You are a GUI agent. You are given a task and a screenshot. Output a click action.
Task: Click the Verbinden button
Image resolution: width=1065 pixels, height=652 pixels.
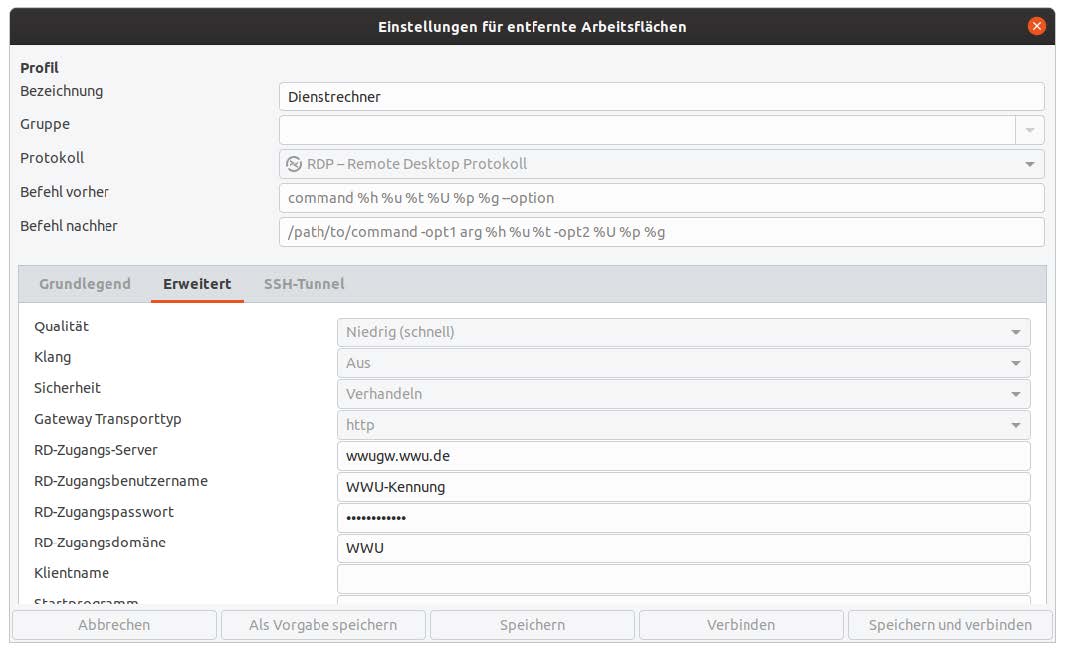[x=741, y=625]
